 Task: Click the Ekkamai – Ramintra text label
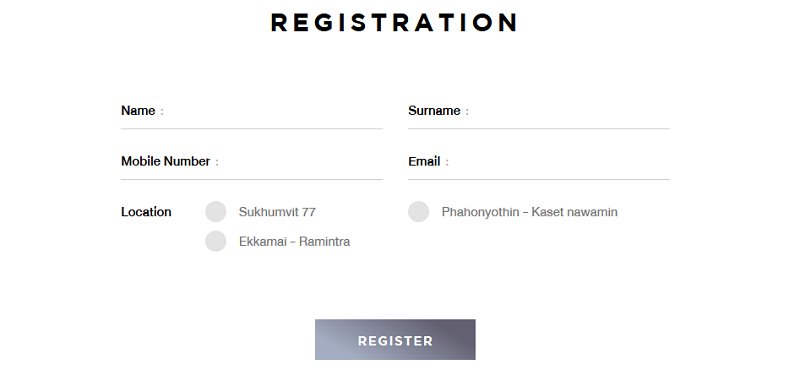pos(294,241)
